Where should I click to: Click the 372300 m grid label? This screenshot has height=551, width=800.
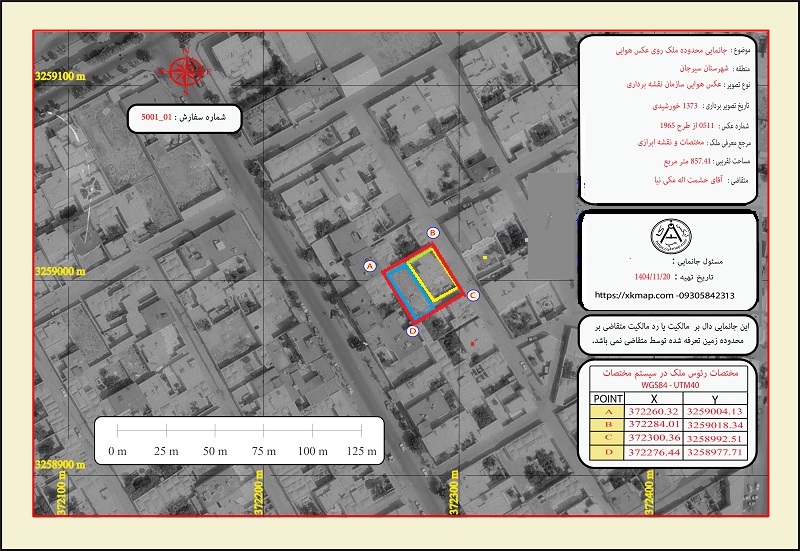point(454,492)
